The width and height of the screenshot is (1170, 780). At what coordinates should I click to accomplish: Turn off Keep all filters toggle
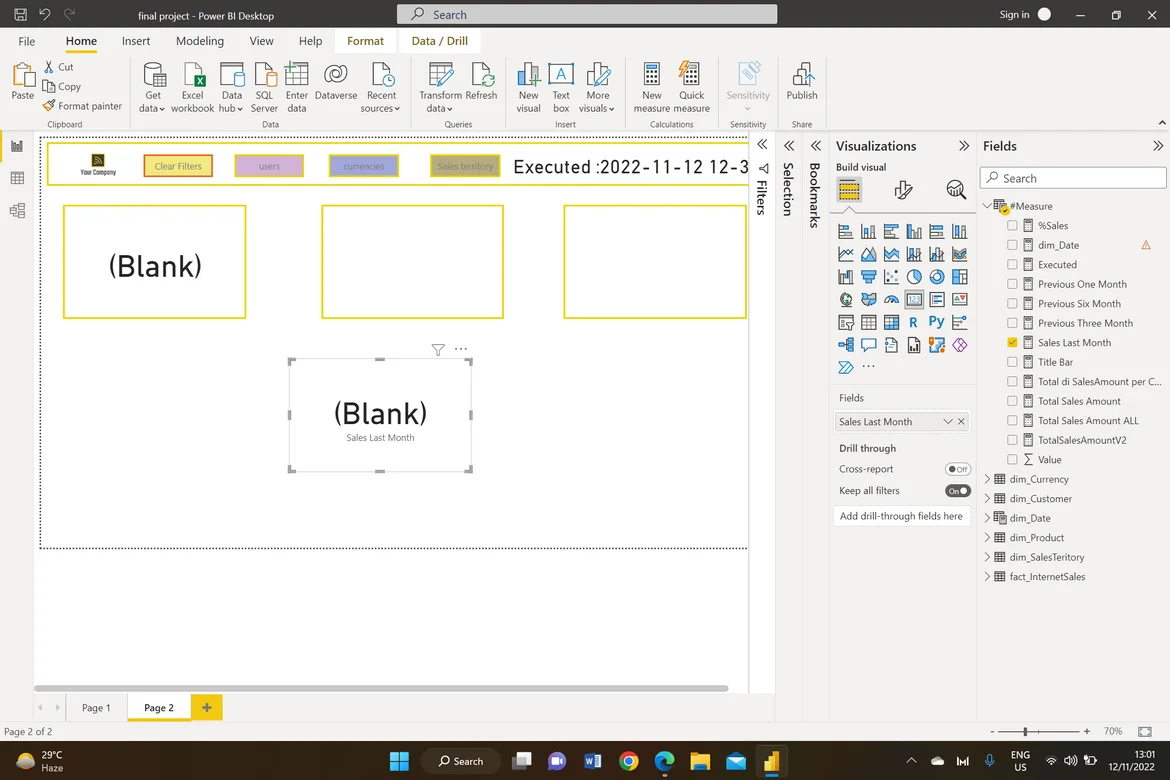click(x=957, y=491)
